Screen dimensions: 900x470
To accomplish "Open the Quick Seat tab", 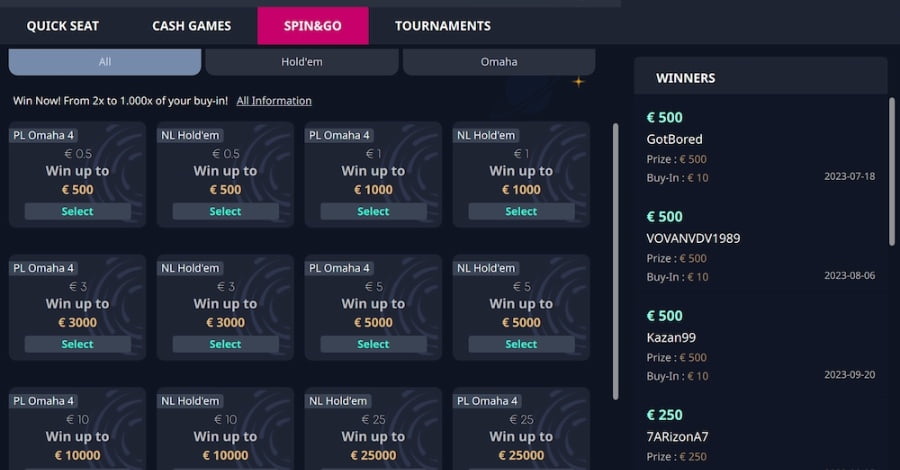I will (x=63, y=26).
